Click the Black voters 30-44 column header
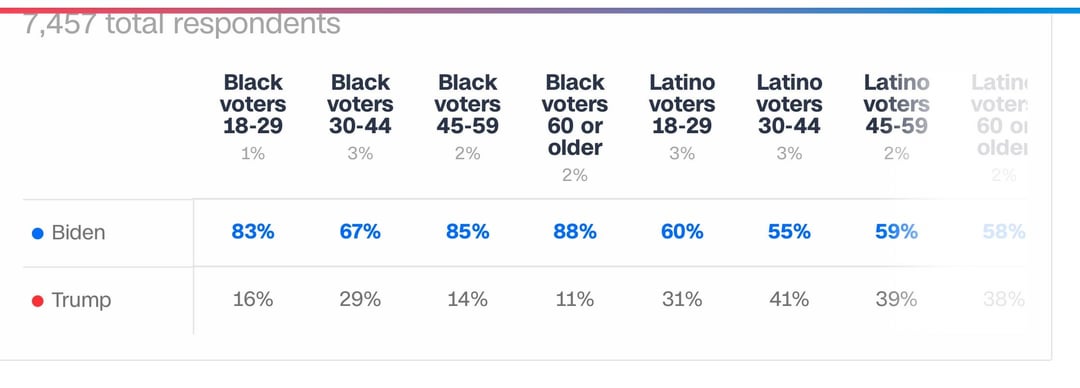The width and height of the screenshot is (1080, 388). point(360,104)
